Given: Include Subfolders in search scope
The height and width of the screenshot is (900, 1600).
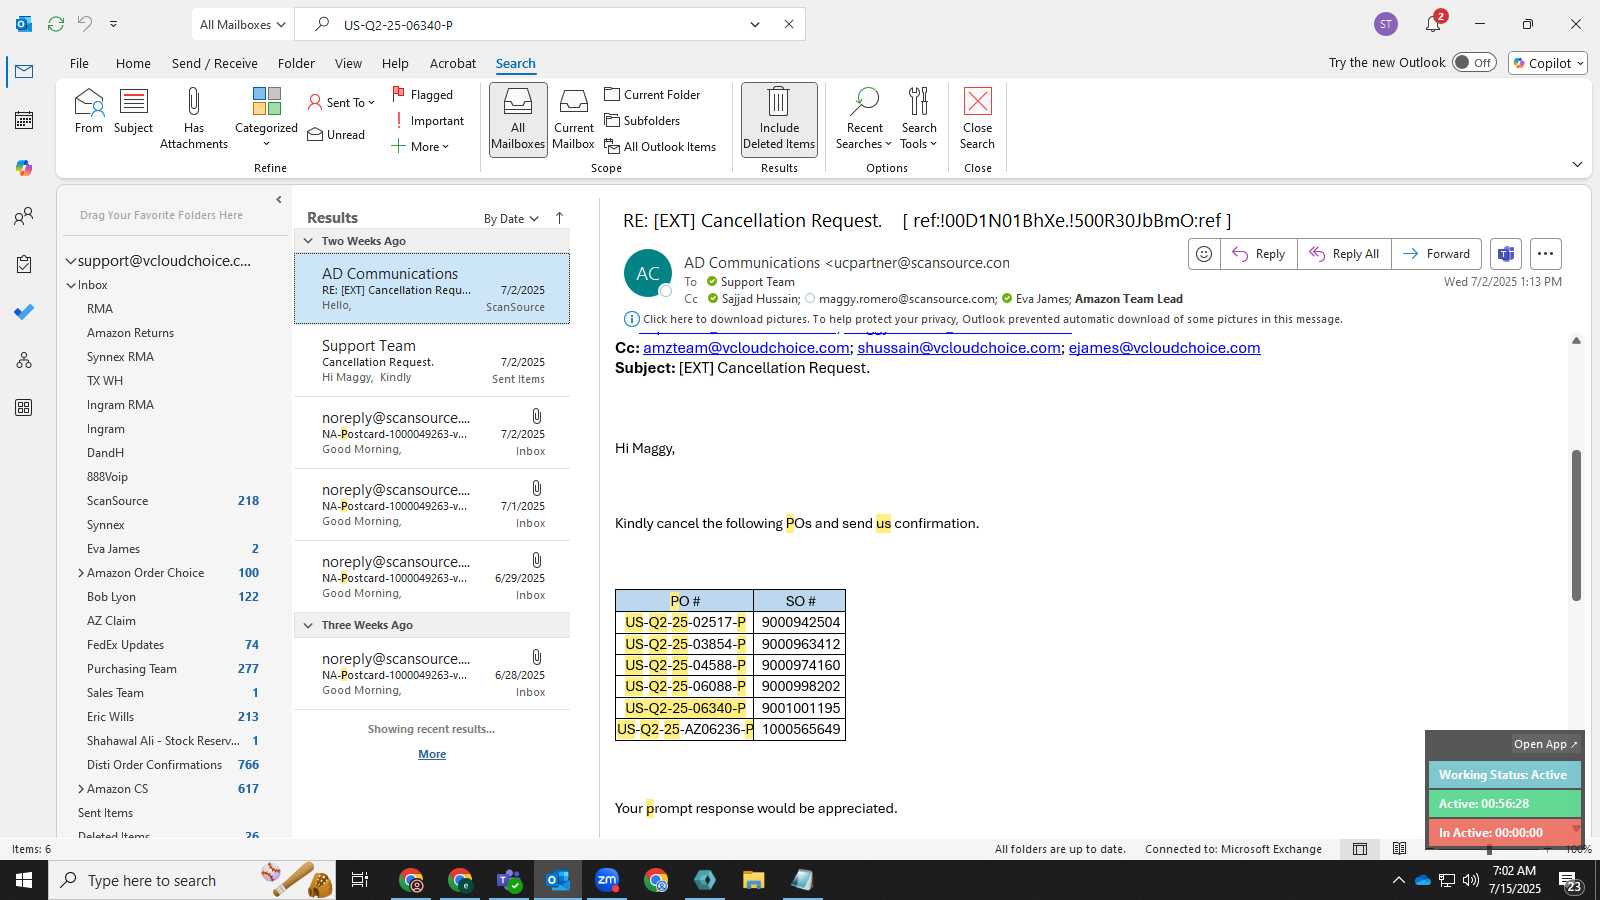Looking at the screenshot, I should point(642,120).
